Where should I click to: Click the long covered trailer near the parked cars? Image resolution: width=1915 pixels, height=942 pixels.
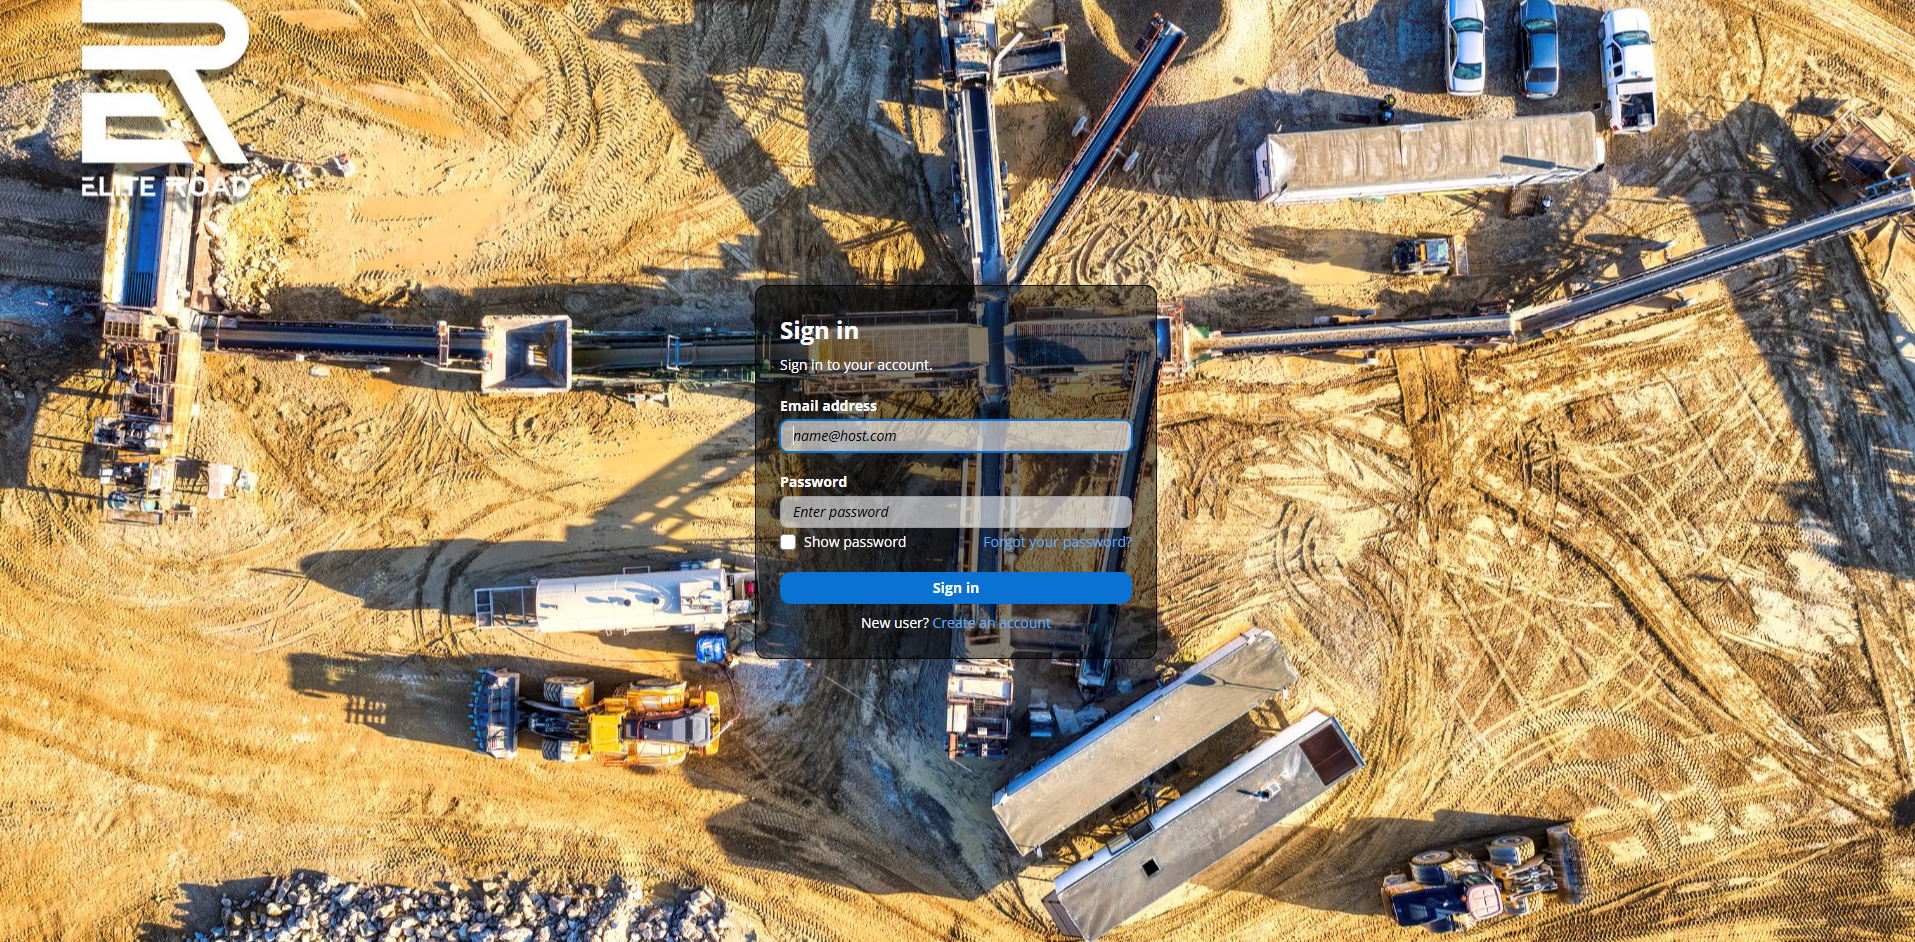[1430, 157]
